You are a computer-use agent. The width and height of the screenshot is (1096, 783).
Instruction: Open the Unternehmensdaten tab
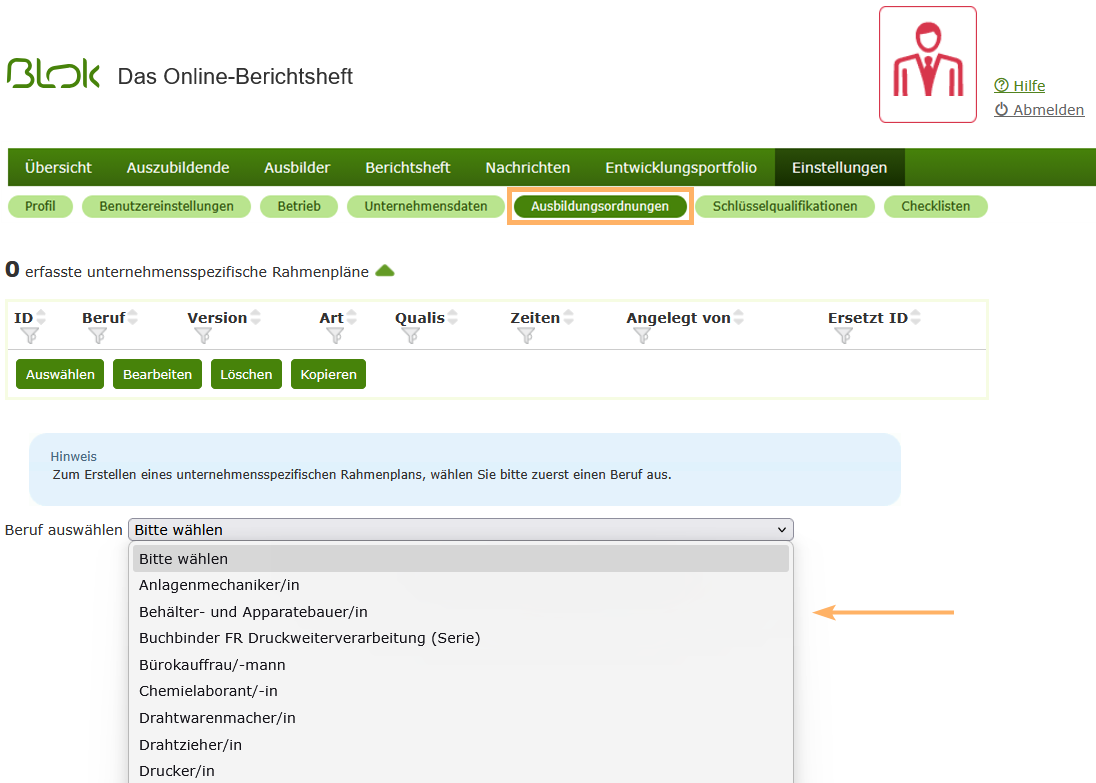426,206
